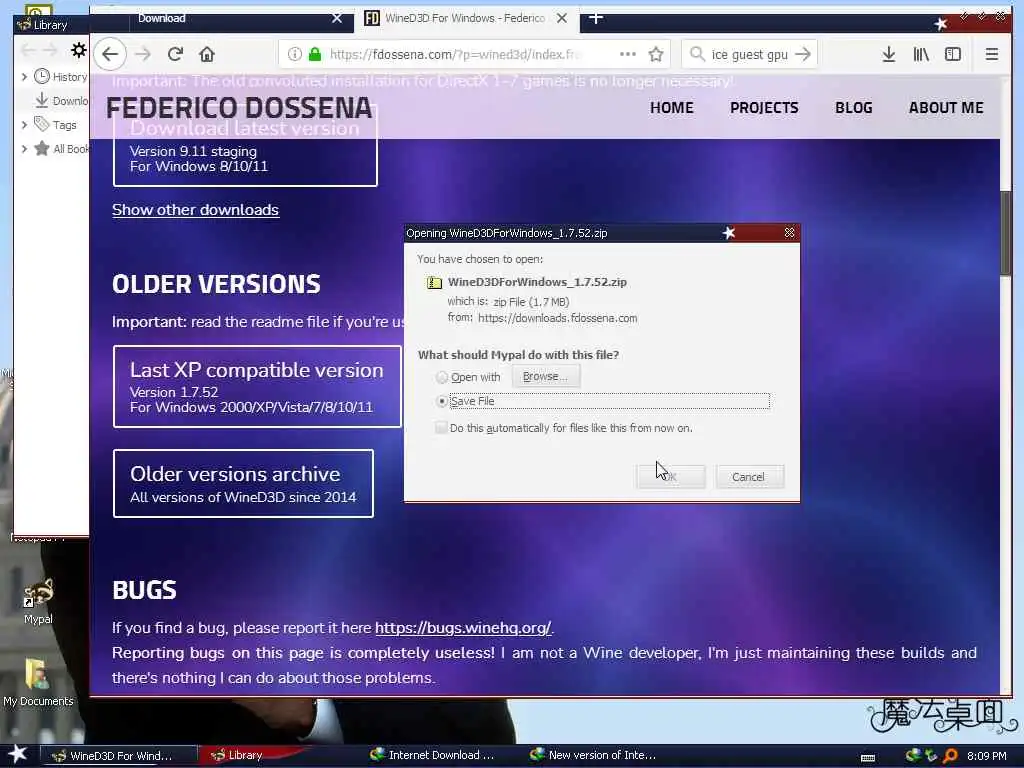Toggle the sidebar icon in toolbar
1024x768 pixels.
[953, 54]
